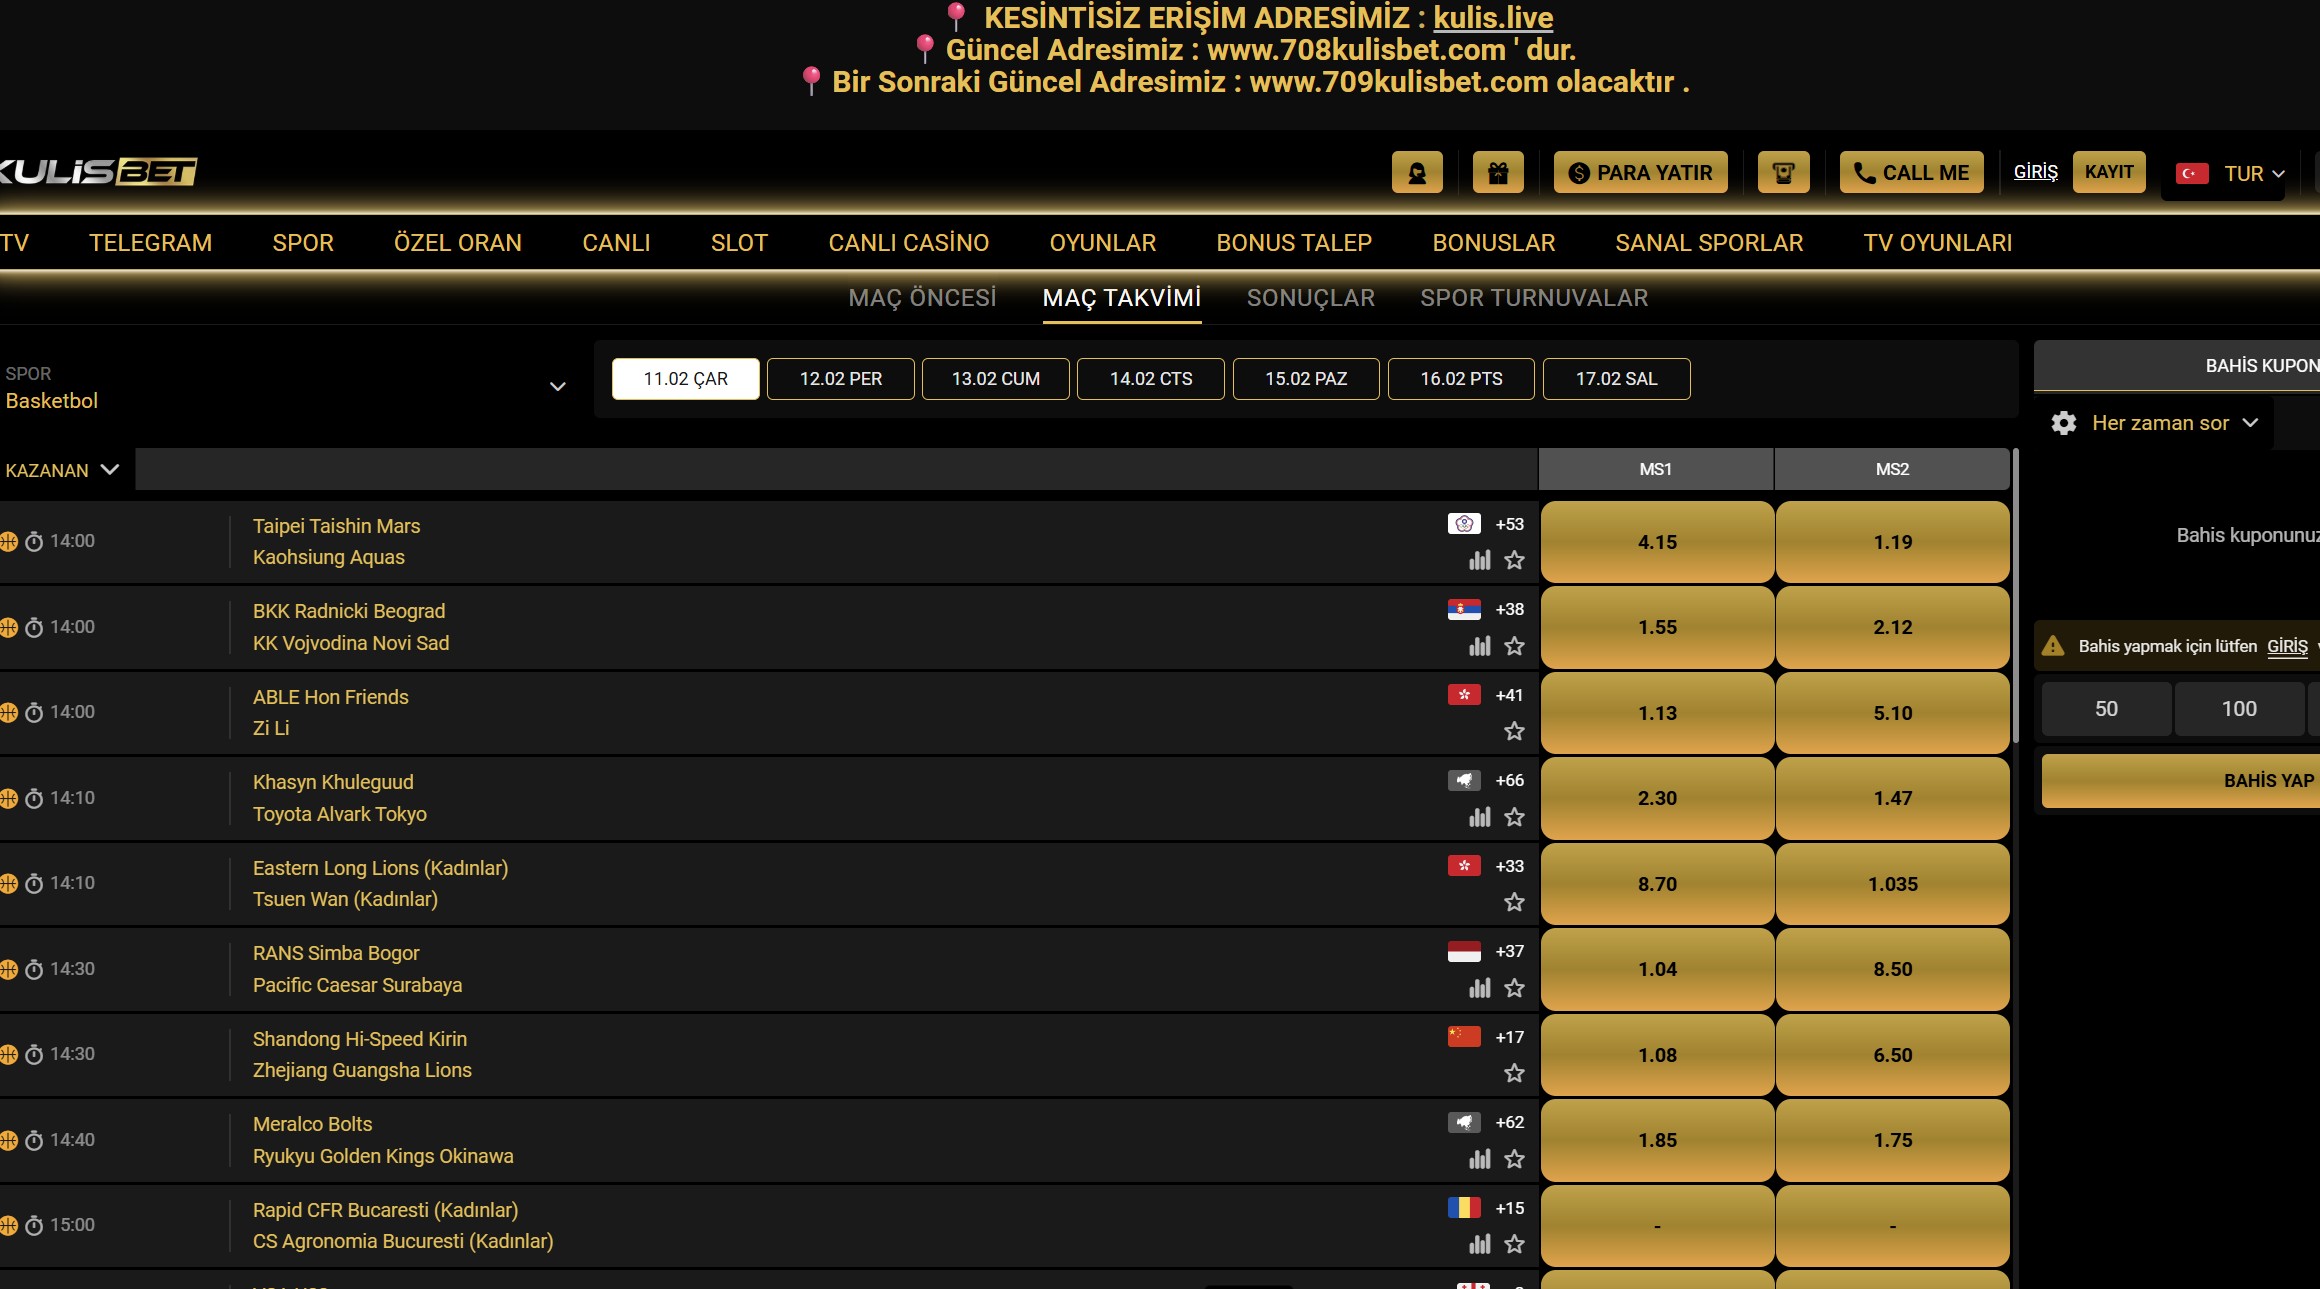Favorite the ABLE Hon Friends match
Viewport: 2320px width, 1289px height.
click(1514, 731)
